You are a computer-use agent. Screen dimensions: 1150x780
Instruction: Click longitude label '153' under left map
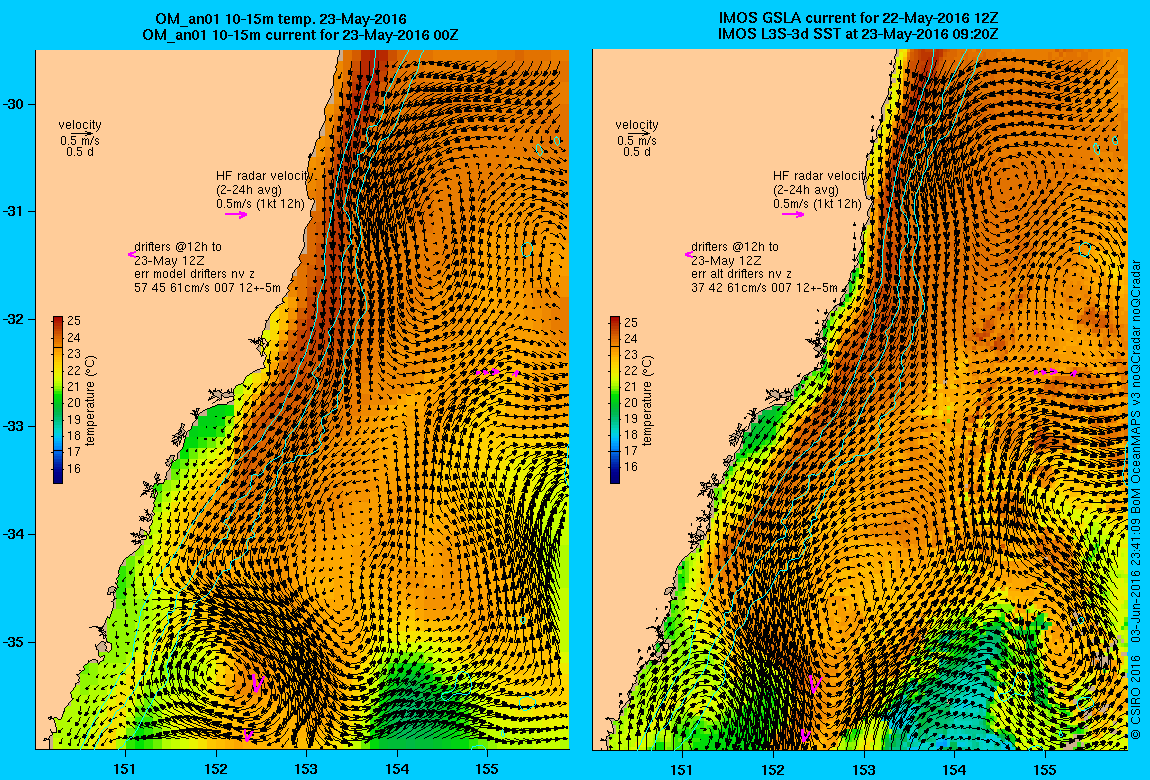[306, 769]
